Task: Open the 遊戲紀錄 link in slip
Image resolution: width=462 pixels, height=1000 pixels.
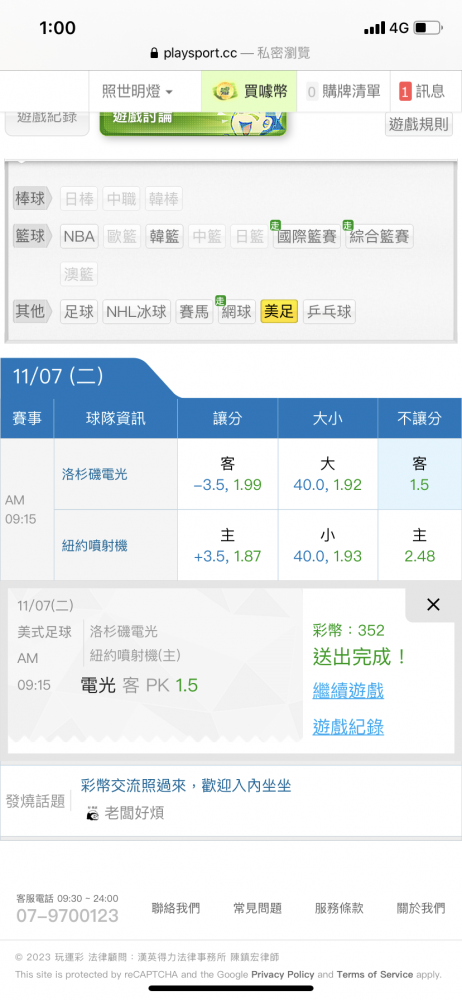Action: click(348, 727)
